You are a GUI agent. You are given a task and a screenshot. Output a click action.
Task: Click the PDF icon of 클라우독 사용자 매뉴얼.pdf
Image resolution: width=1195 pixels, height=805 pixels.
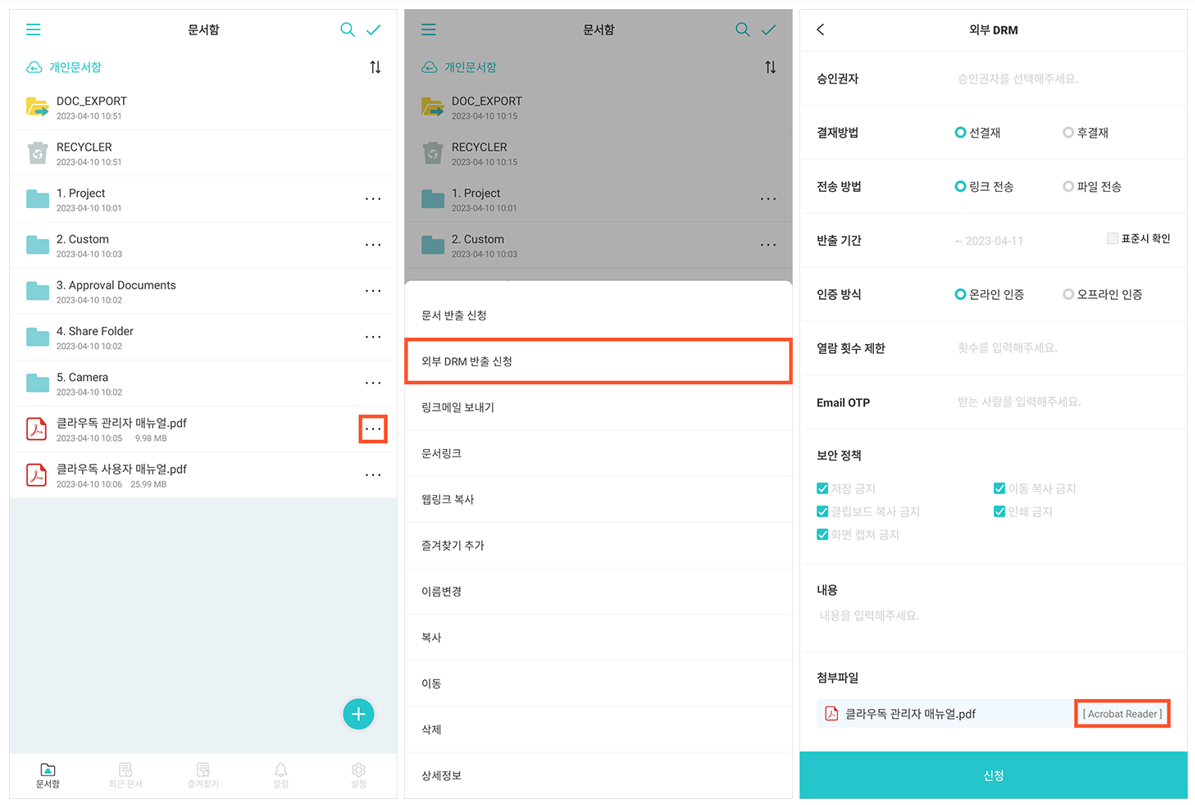pyautogui.click(x=37, y=475)
